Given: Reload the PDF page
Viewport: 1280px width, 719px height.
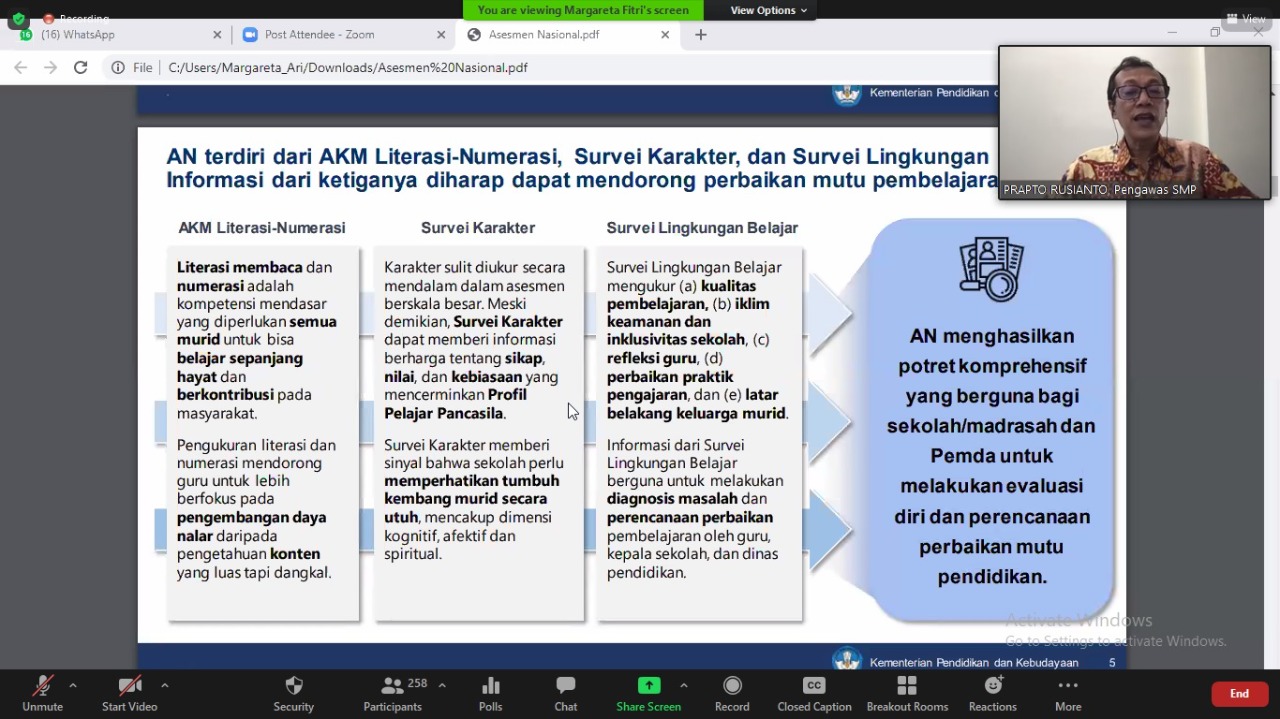Looking at the screenshot, I should coord(81,67).
